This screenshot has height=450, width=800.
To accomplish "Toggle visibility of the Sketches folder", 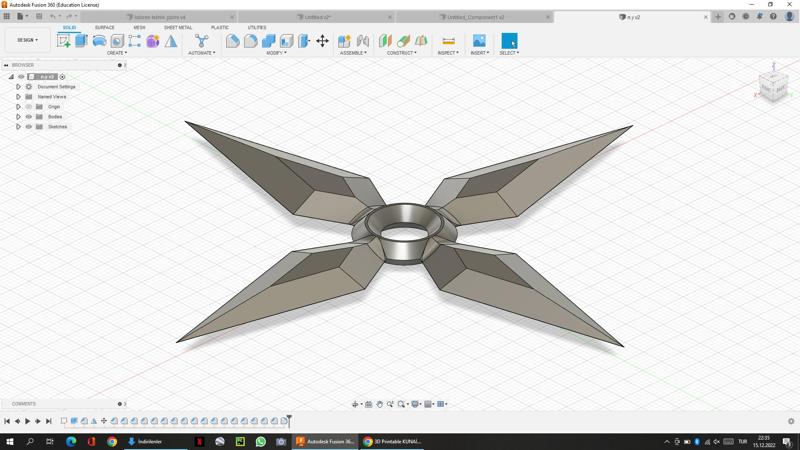I will click(29, 127).
